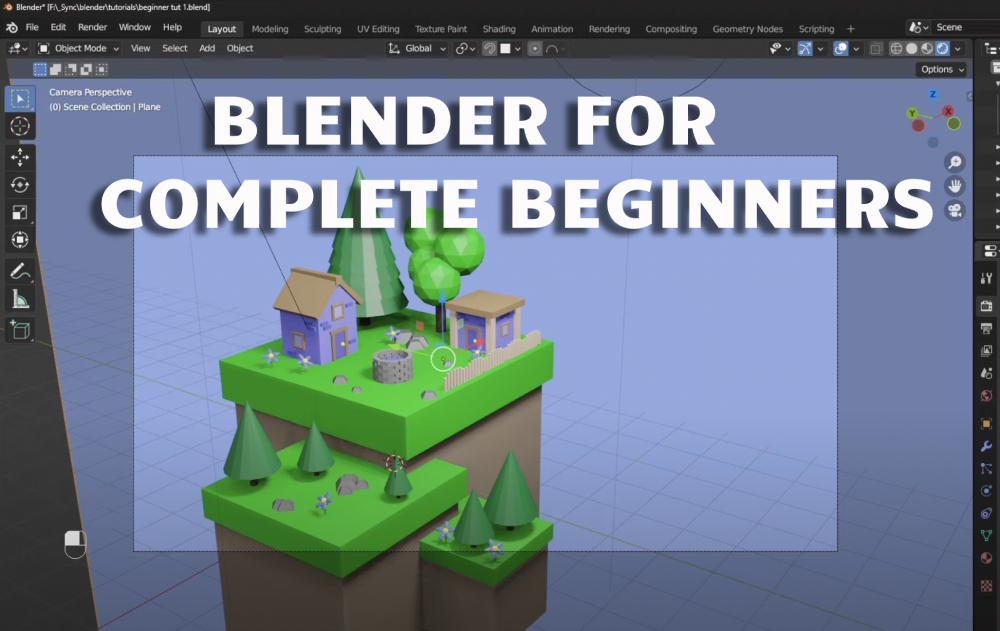Screen dimensions: 1000x631
Task: Select the Rotate tool
Action: [19, 184]
